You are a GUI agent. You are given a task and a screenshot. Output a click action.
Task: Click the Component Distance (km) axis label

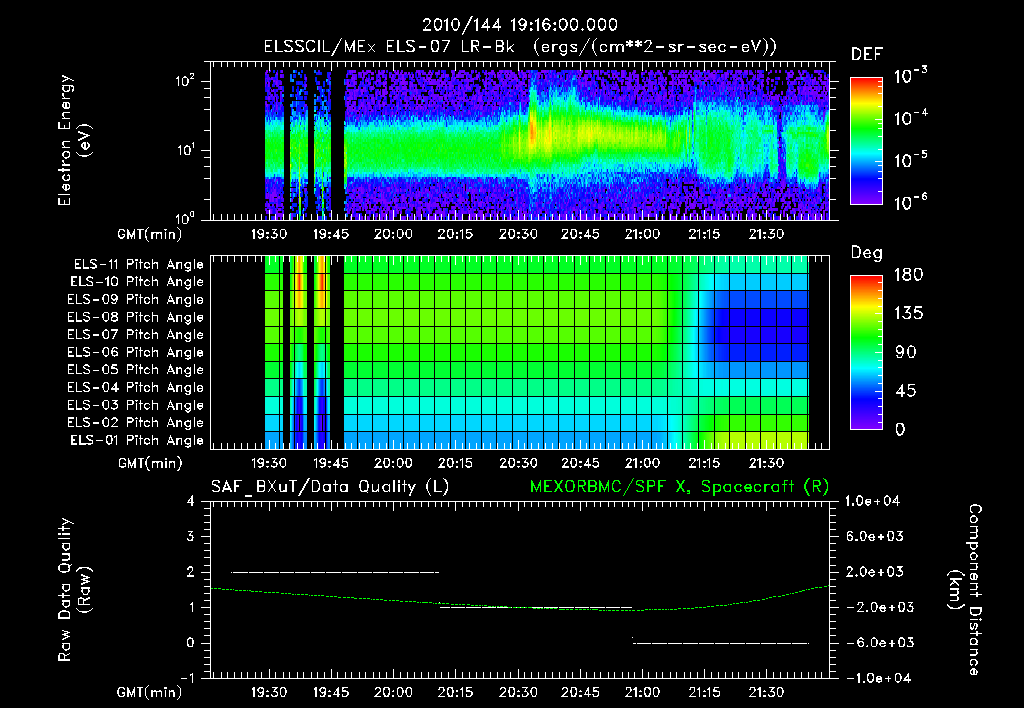(965, 590)
